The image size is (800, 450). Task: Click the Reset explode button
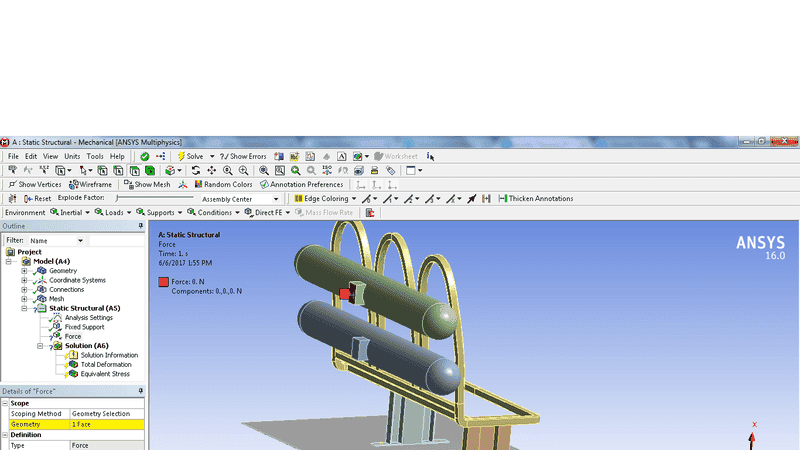[38, 198]
